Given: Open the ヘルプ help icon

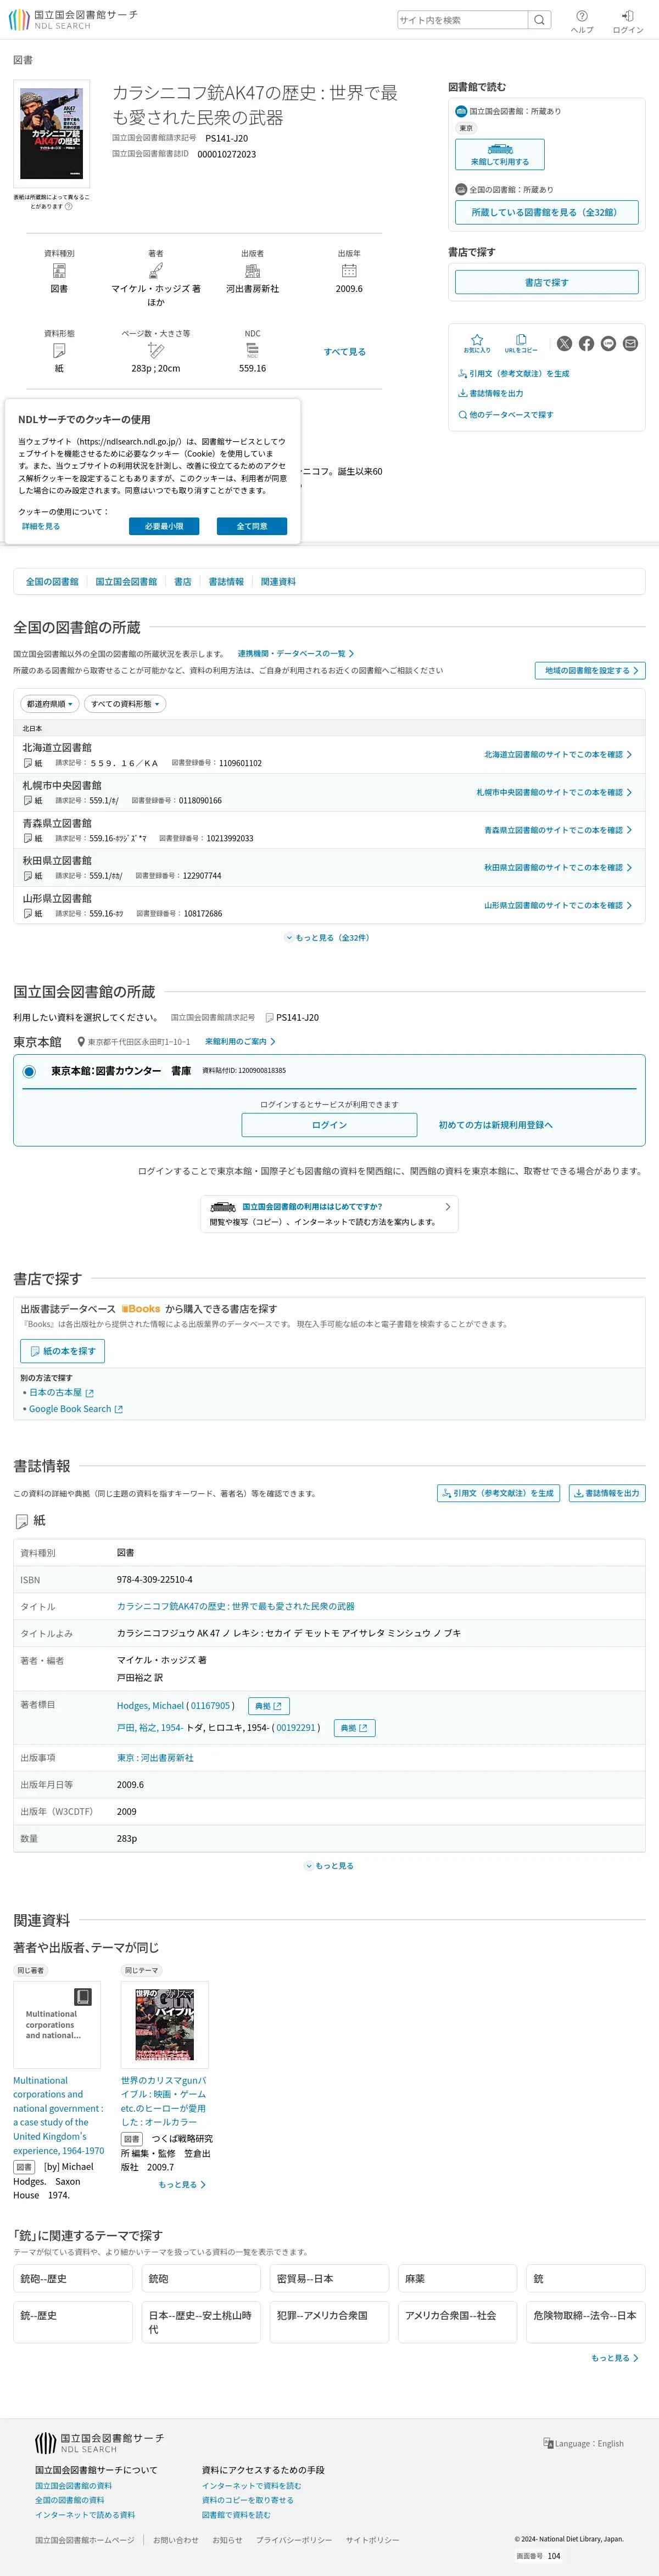Looking at the screenshot, I should click(582, 21).
